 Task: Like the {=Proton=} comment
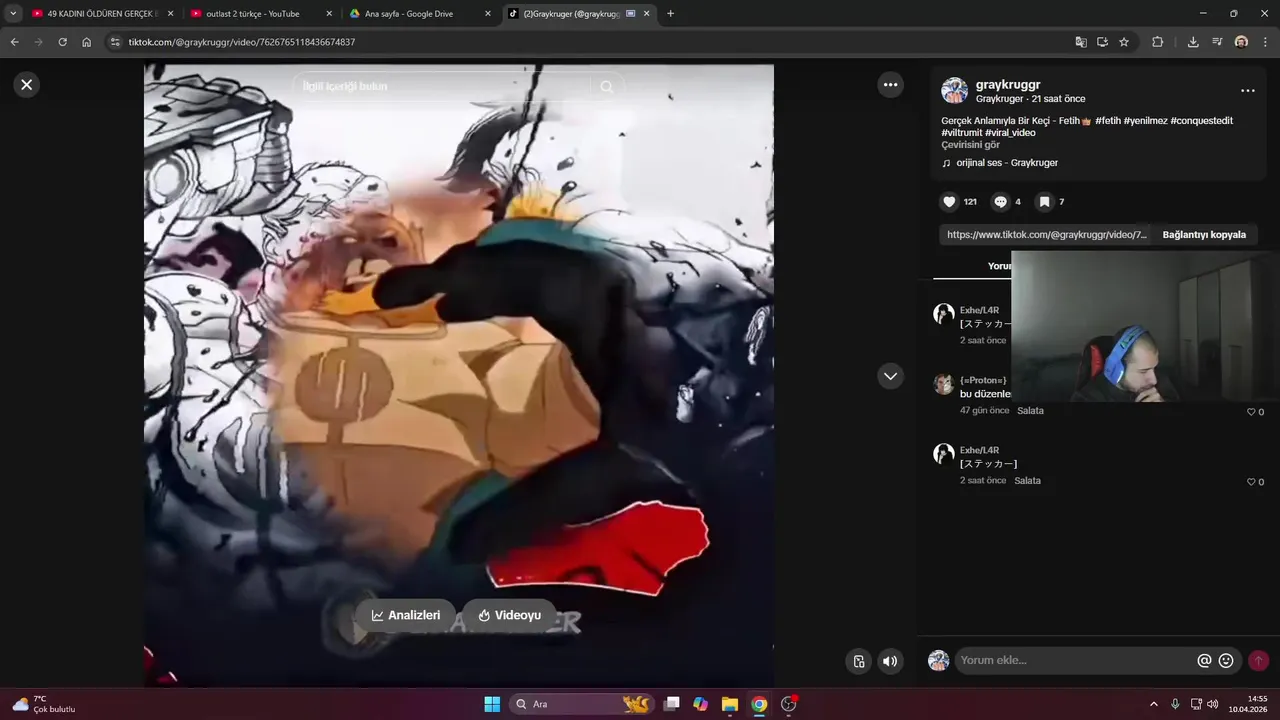(1251, 412)
